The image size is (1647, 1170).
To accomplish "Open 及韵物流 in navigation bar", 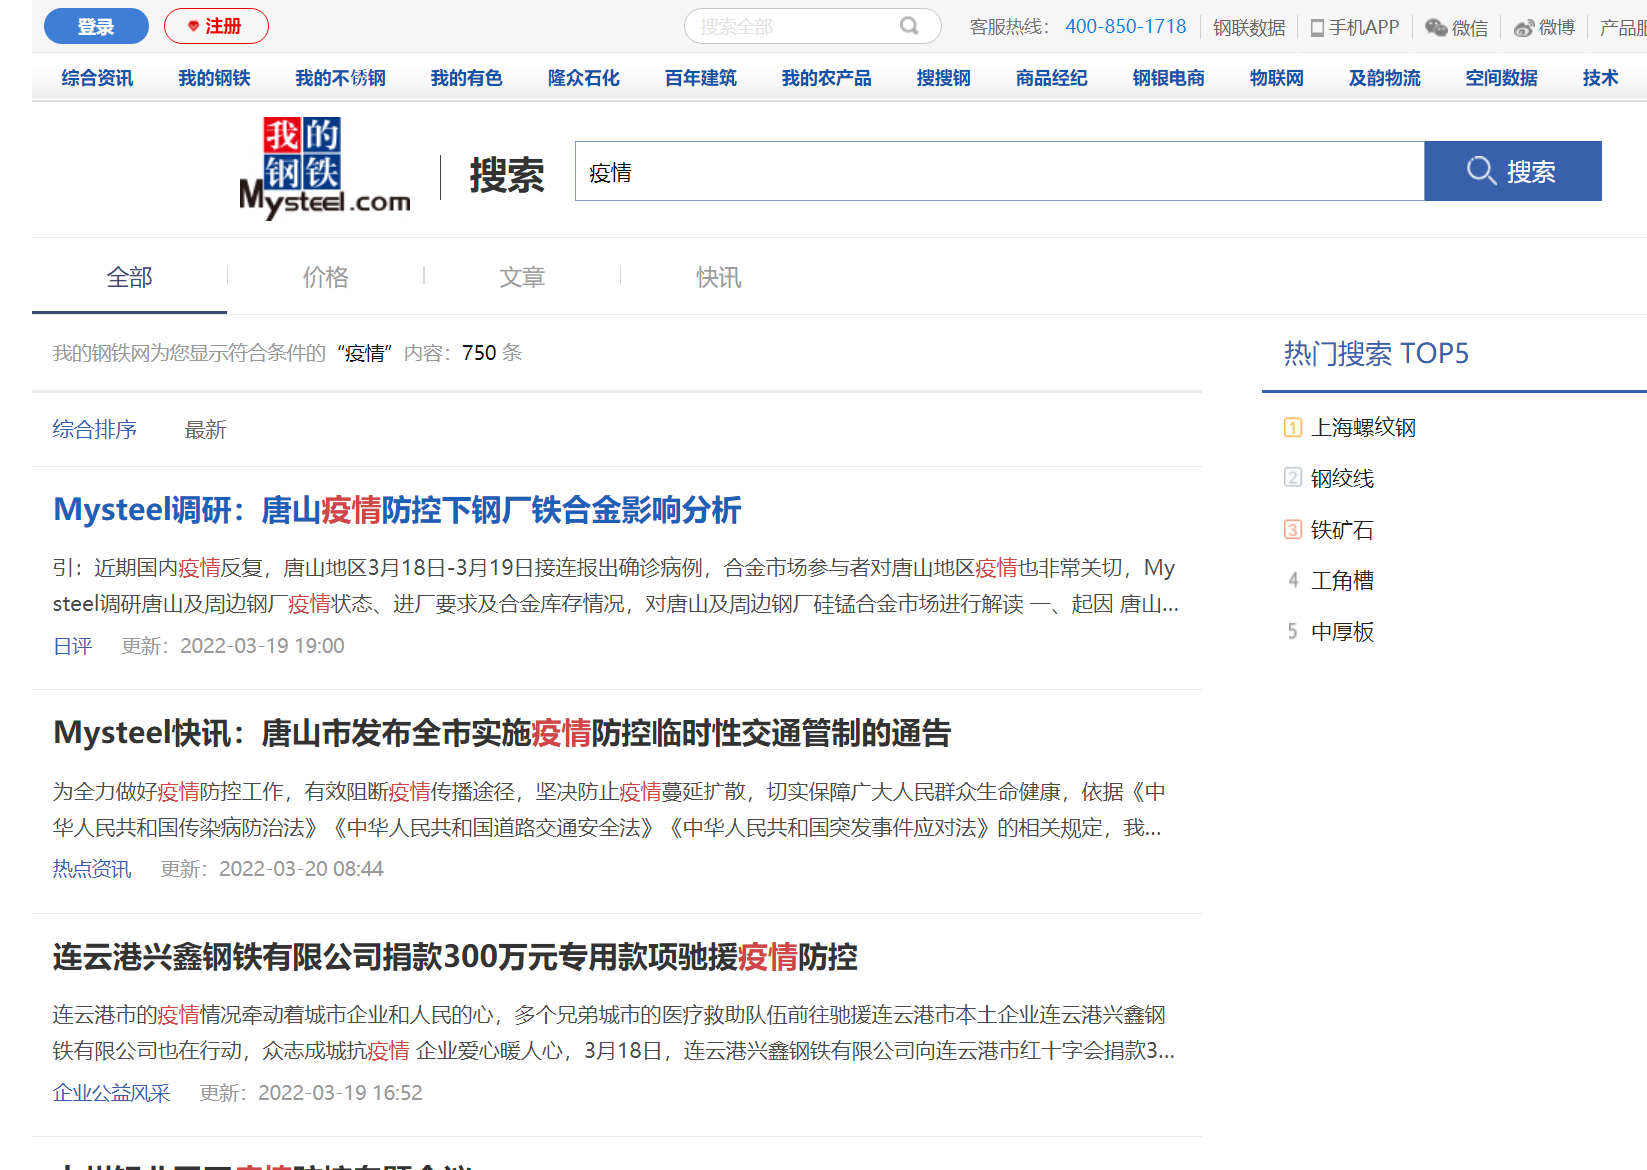I will tap(1384, 78).
